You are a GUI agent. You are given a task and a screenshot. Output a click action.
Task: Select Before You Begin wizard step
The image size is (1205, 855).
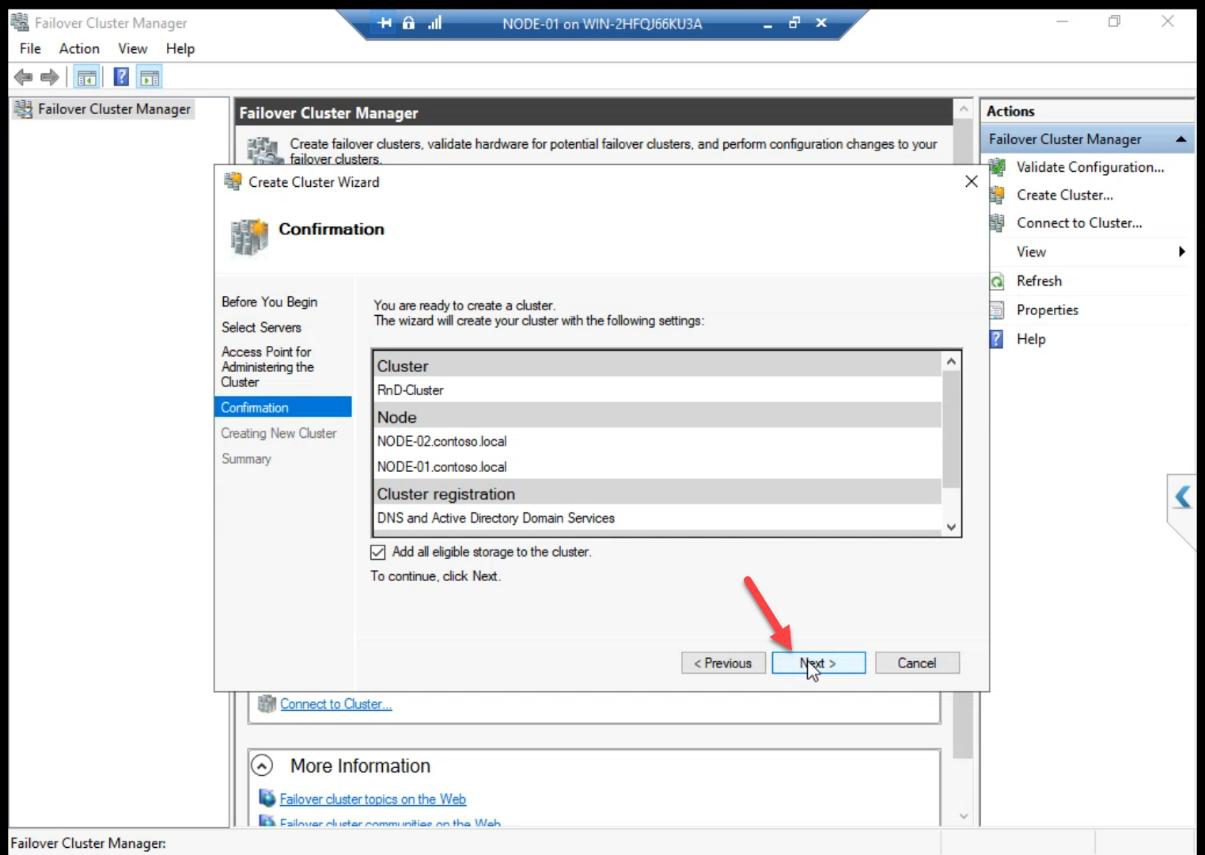click(x=269, y=302)
